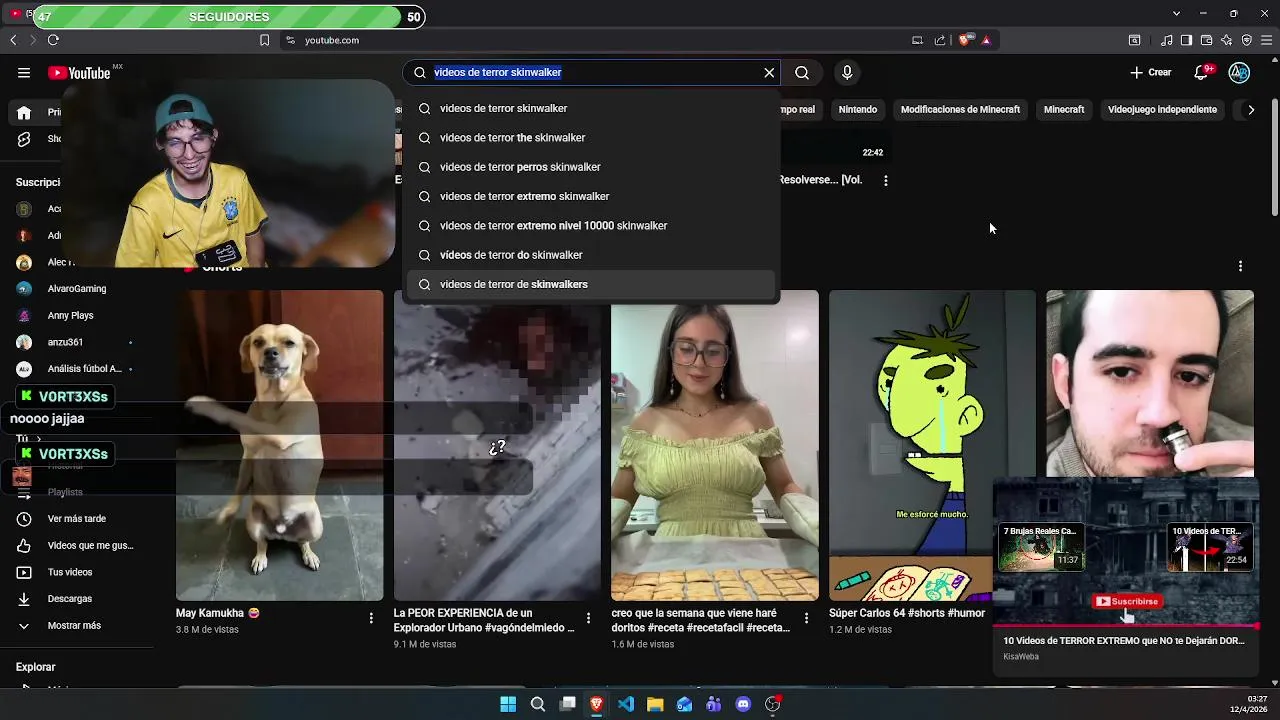The image size is (1280, 720).
Task: Reload the page in the browser
Action: (53, 40)
